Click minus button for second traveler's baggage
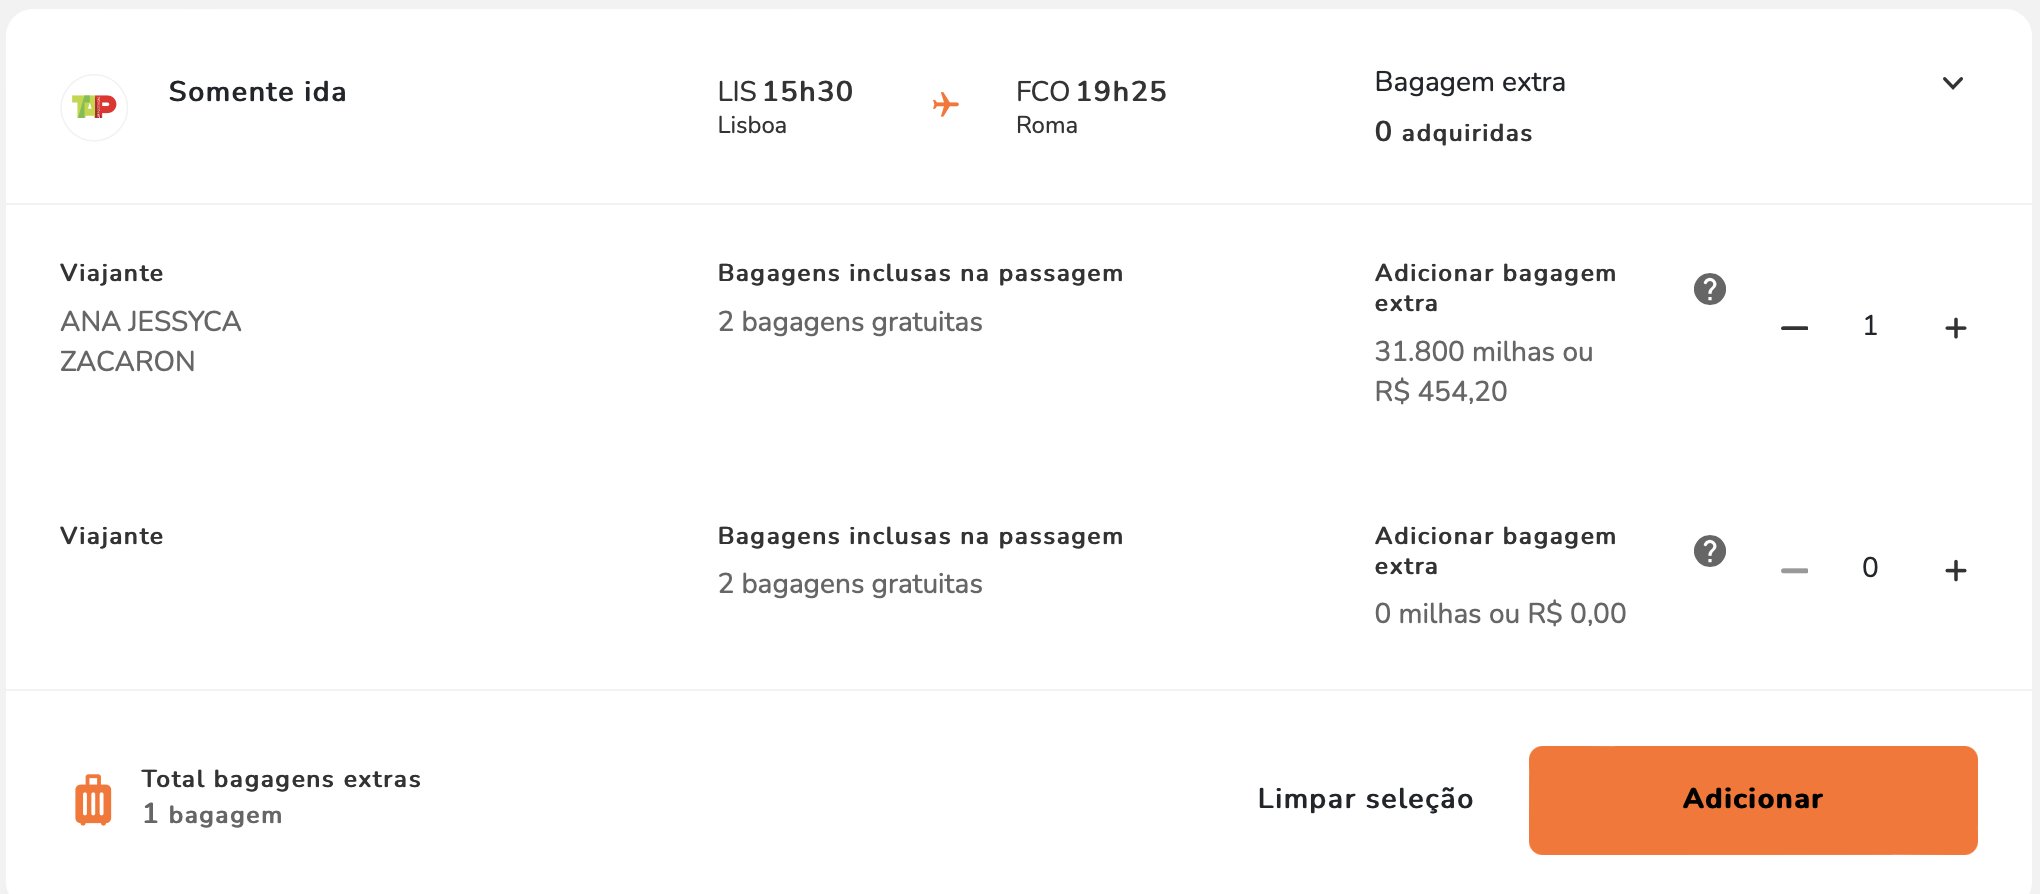This screenshot has width=2040, height=894. 1794,570
